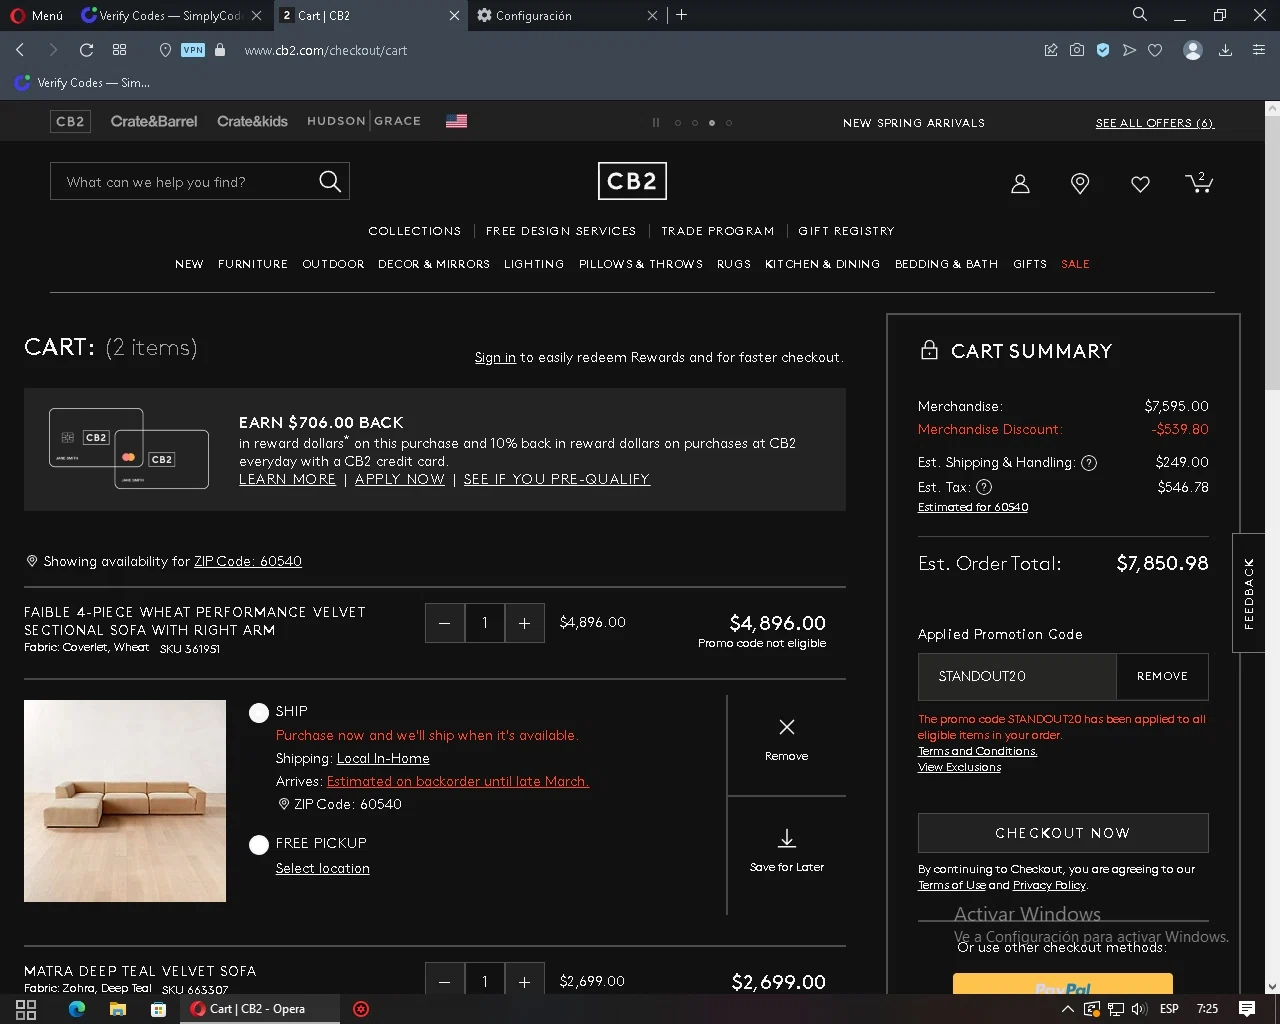Open the shopping cart icon

[x=1199, y=182]
